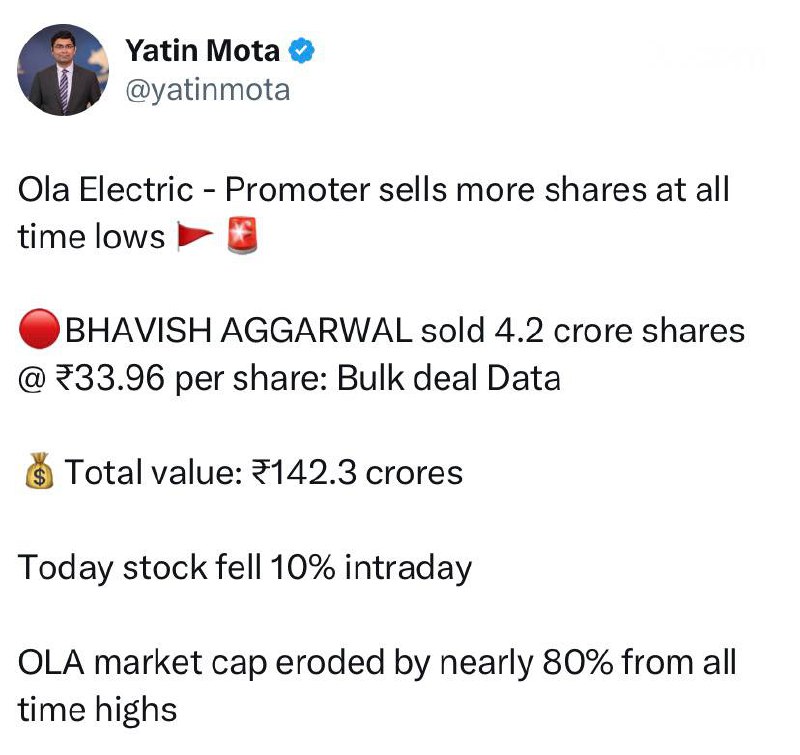Open the Yatin Mota display name
Viewport: 800px width, 755px height.
click(202, 49)
